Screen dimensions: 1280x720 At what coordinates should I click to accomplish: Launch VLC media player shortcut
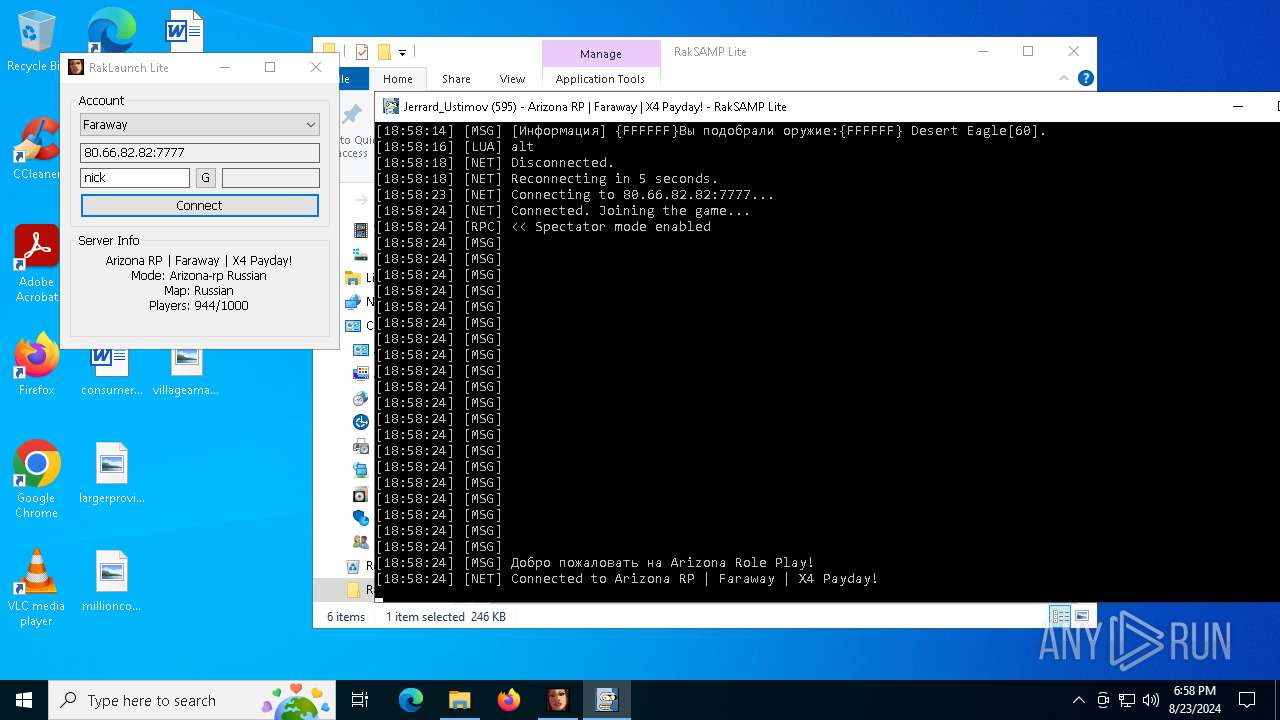pos(36,587)
